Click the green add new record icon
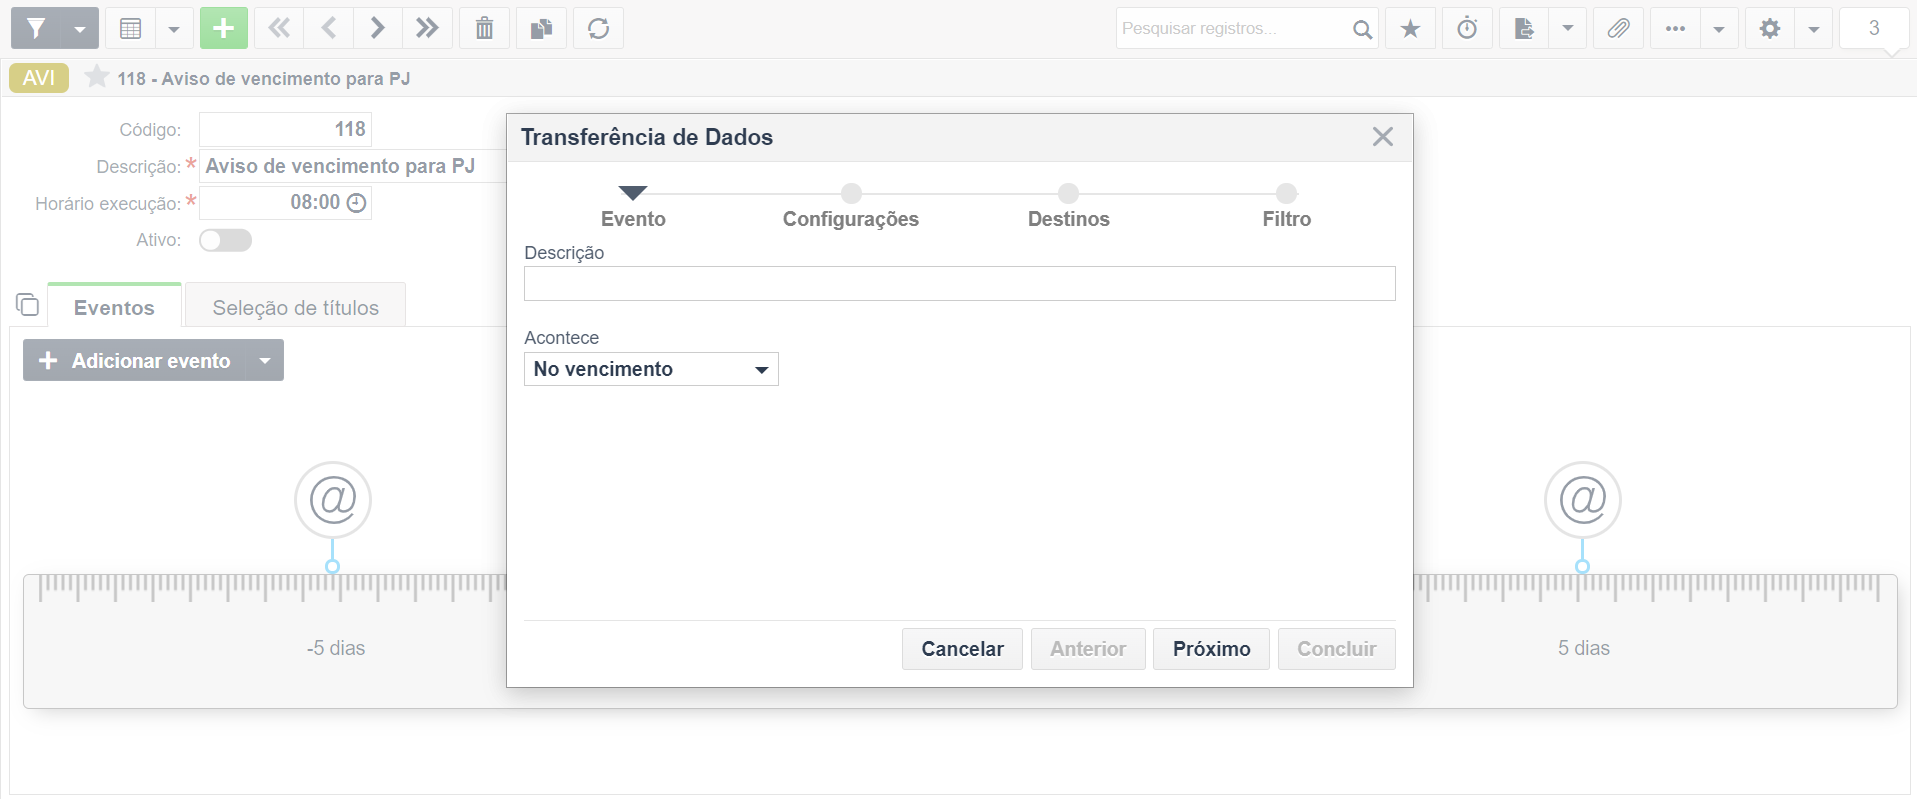This screenshot has height=799, width=1917. pos(223,28)
